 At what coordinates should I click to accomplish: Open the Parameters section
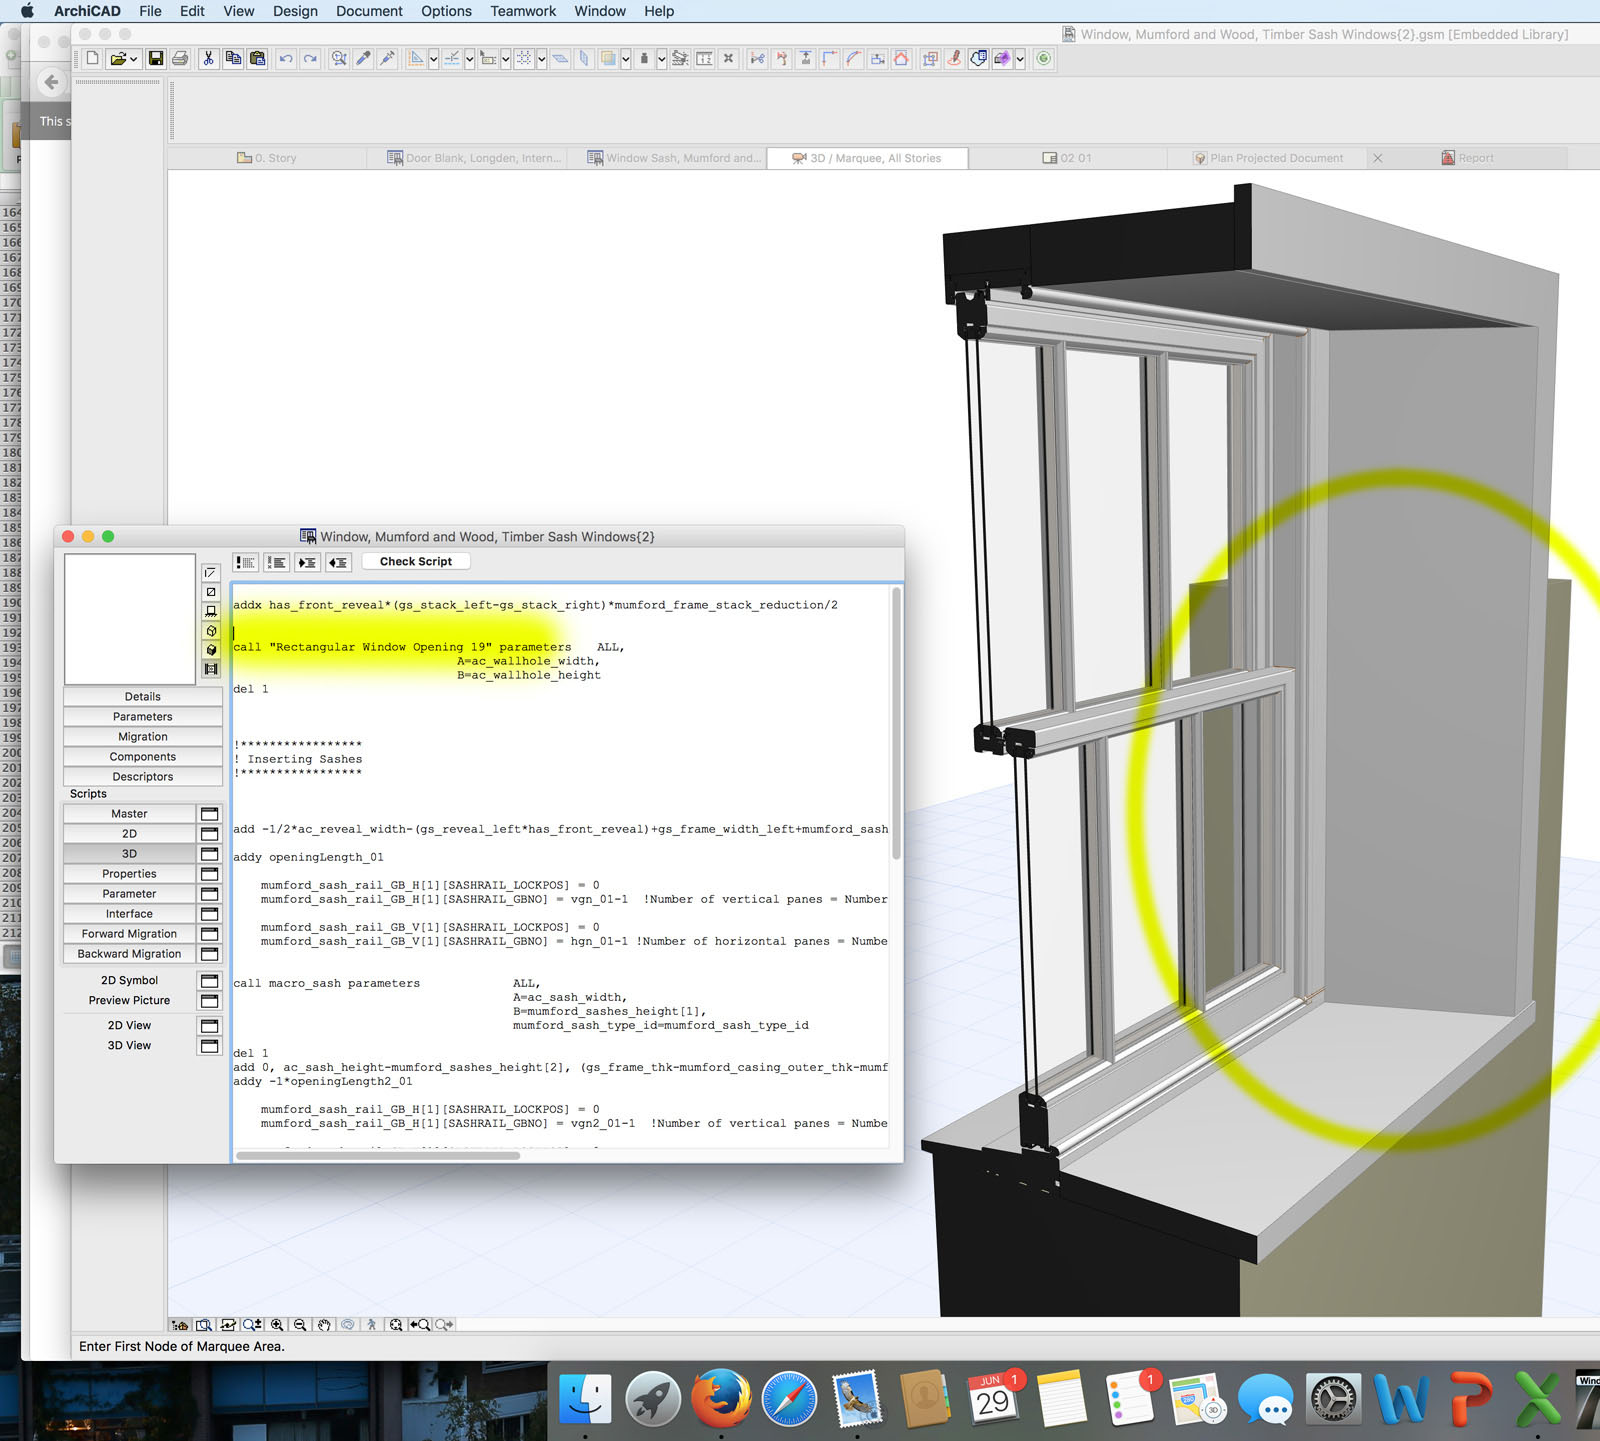pyautogui.click(x=142, y=717)
